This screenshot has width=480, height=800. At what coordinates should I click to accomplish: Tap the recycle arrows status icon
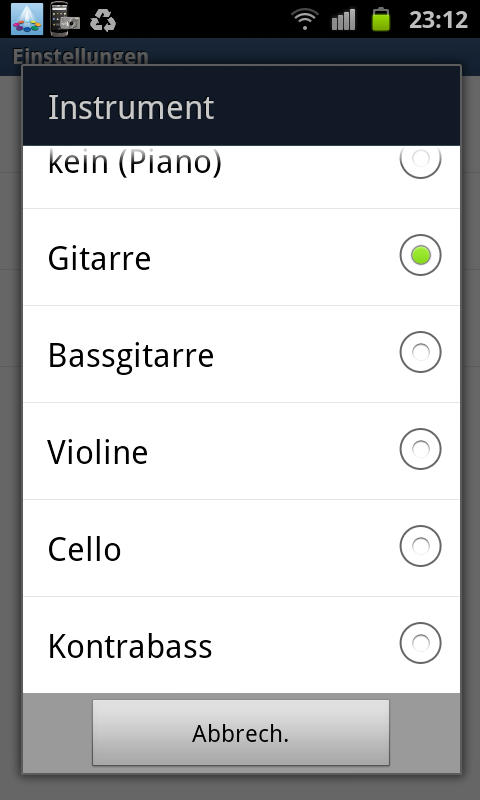103,21
